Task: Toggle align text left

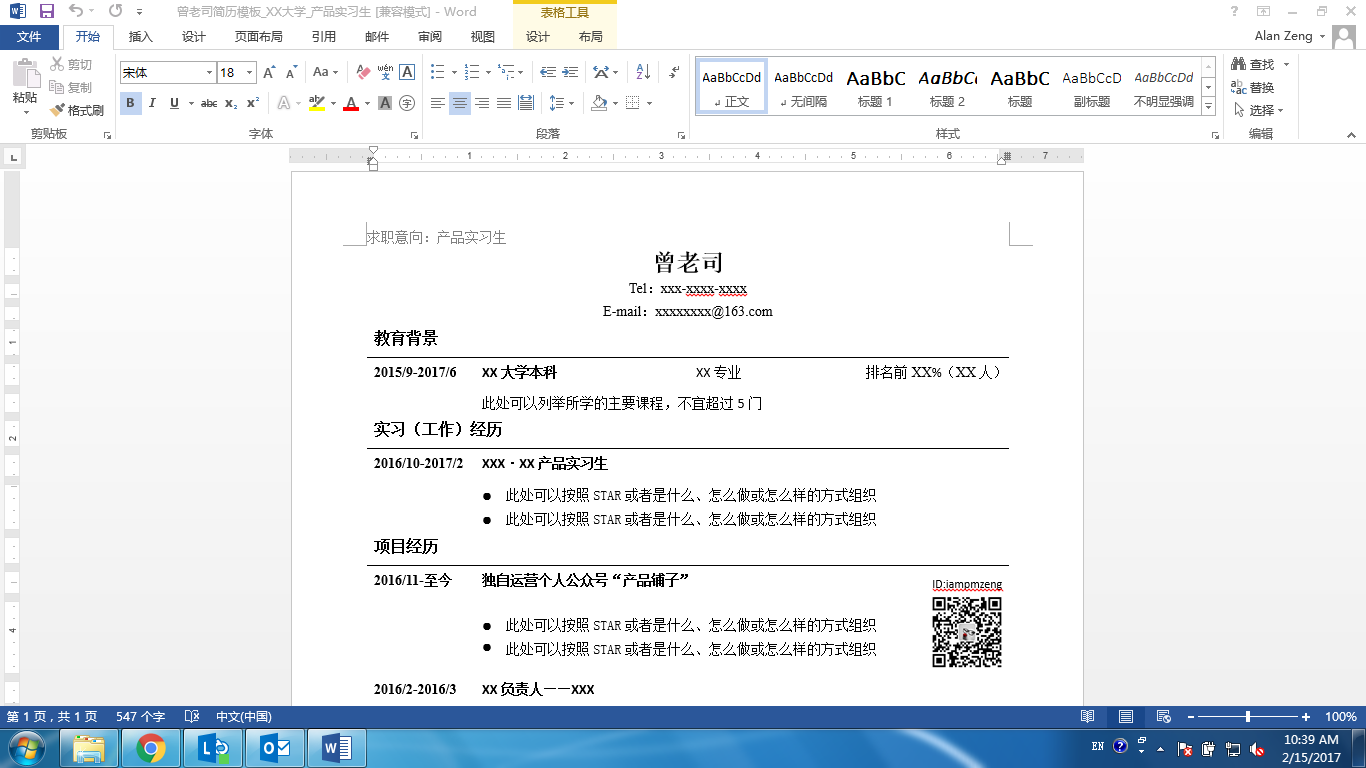Action: click(438, 103)
